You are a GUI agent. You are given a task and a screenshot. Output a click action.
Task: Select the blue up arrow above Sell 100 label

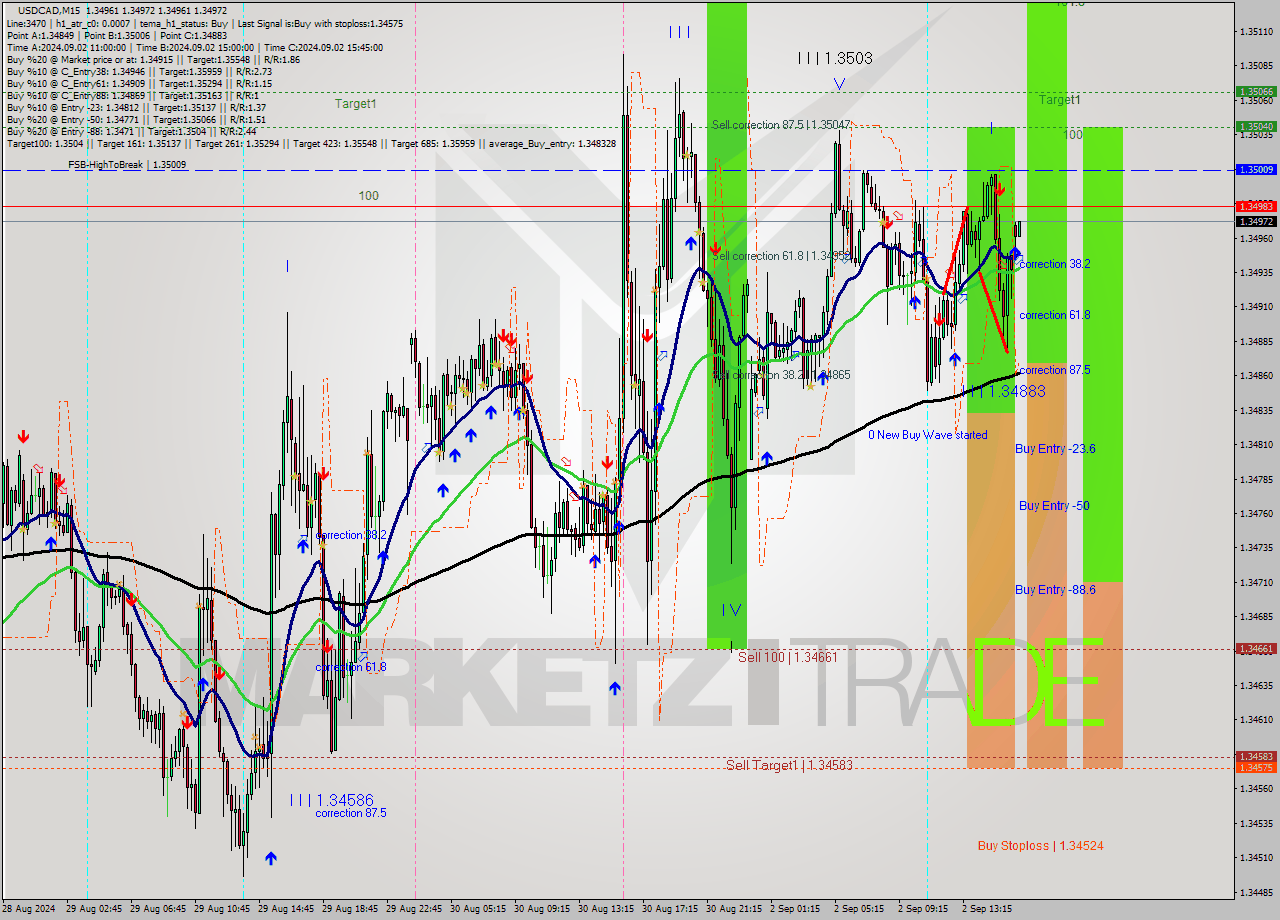click(615, 687)
